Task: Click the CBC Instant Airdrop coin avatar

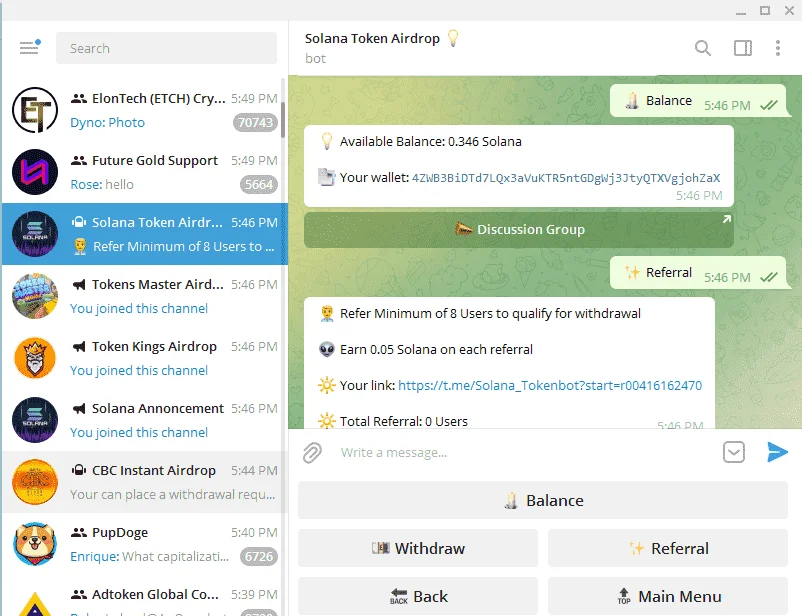Action: pos(35,482)
